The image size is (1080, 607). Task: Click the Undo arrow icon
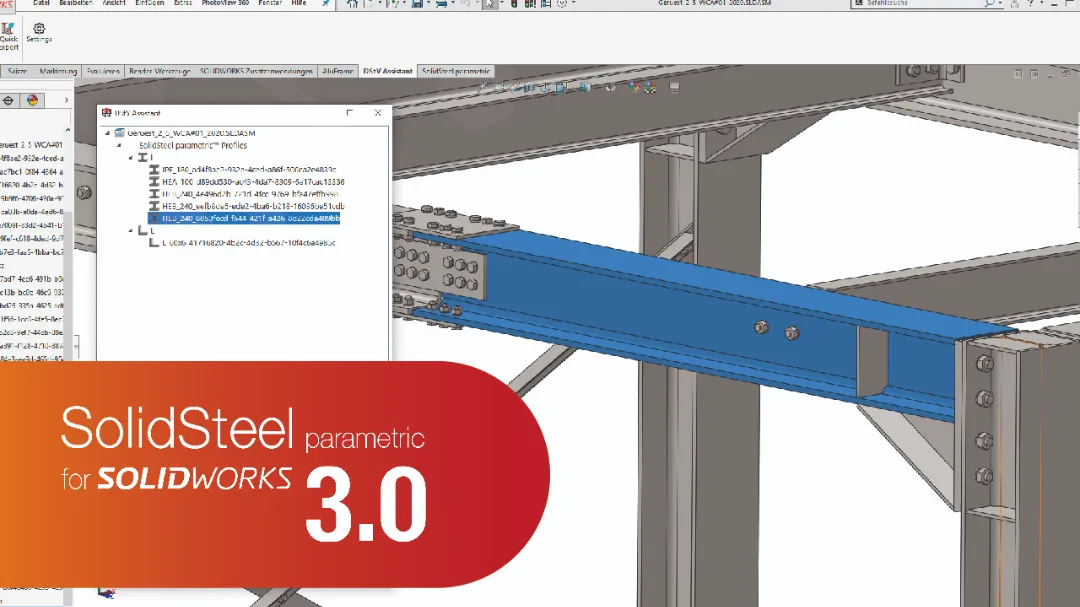click(467, 5)
